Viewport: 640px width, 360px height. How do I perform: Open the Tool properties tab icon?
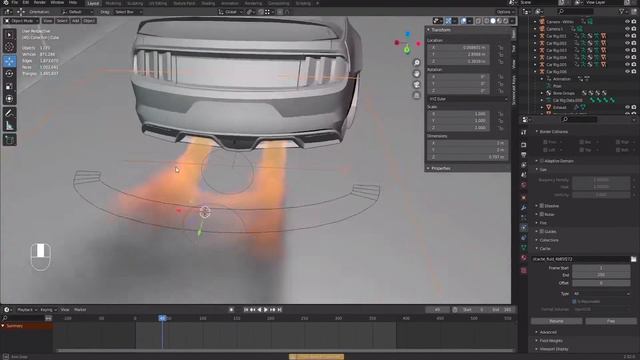coord(524,132)
